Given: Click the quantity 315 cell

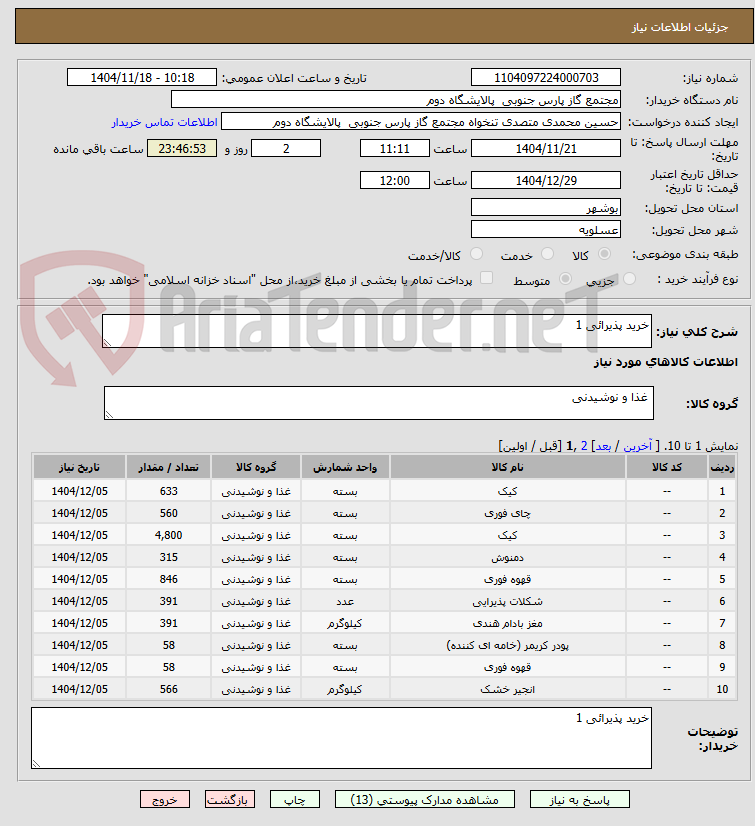Looking at the screenshot, I should tap(169, 557).
